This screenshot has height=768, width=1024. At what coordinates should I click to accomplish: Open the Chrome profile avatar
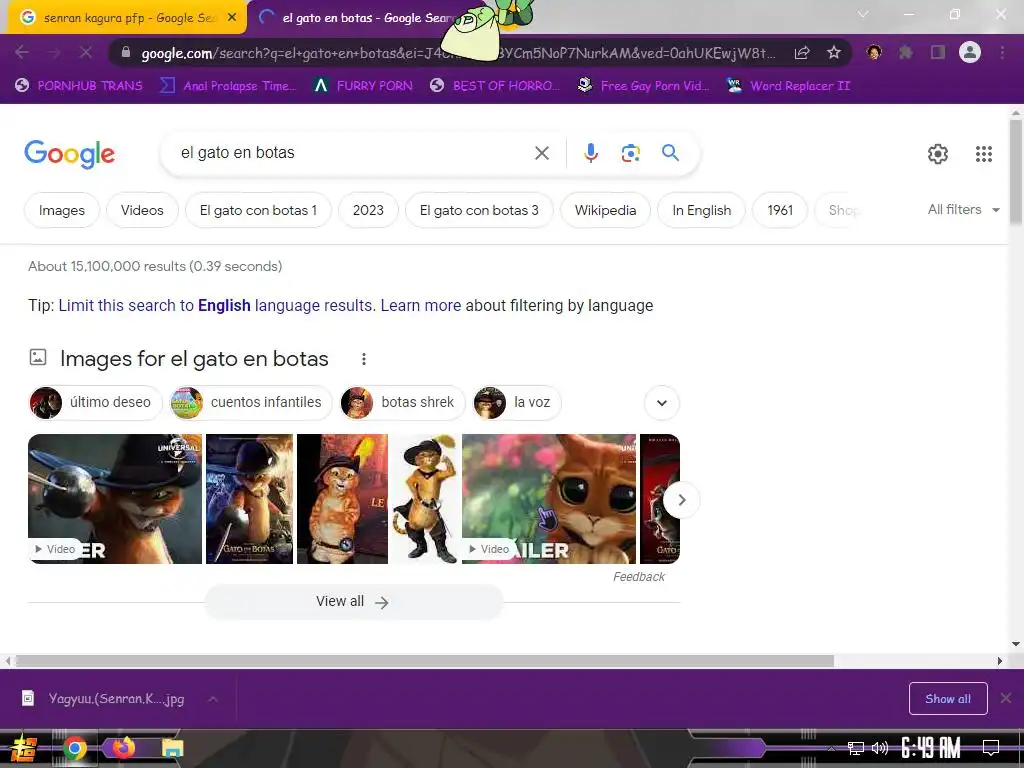970,52
